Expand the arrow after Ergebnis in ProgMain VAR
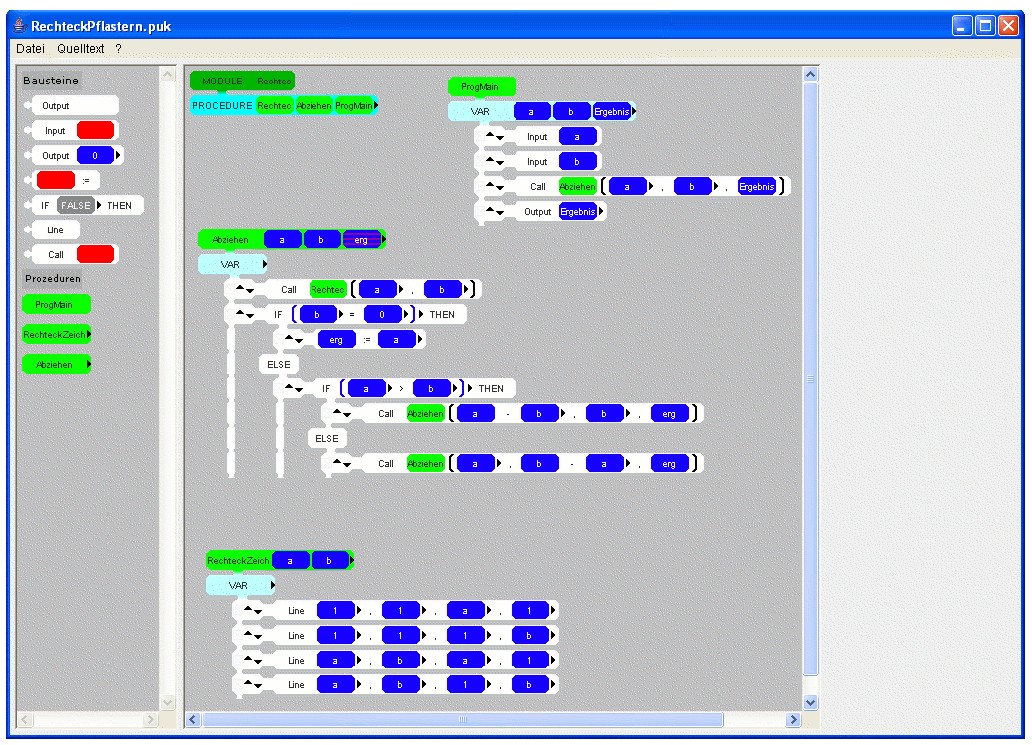 click(634, 112)
